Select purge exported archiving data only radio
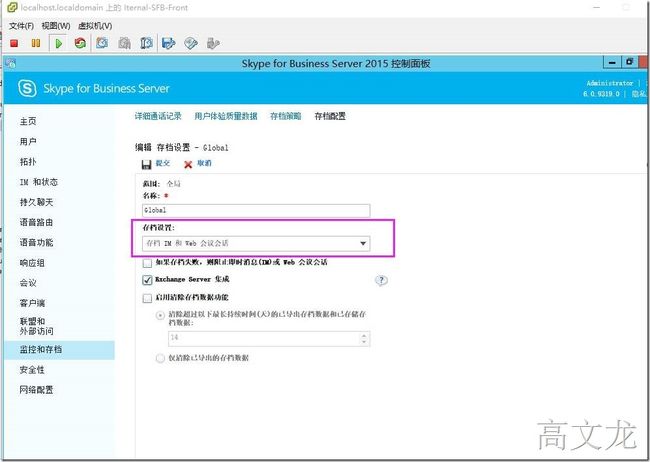 (x=160, y=358)
